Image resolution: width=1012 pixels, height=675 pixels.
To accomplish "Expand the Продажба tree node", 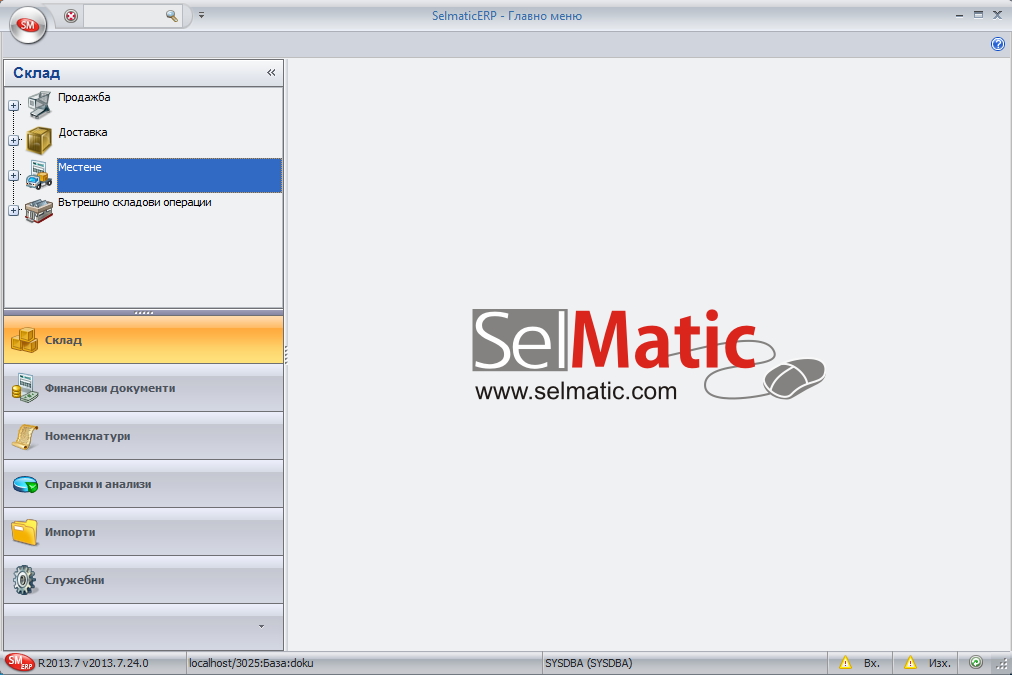I will (14, 105).
